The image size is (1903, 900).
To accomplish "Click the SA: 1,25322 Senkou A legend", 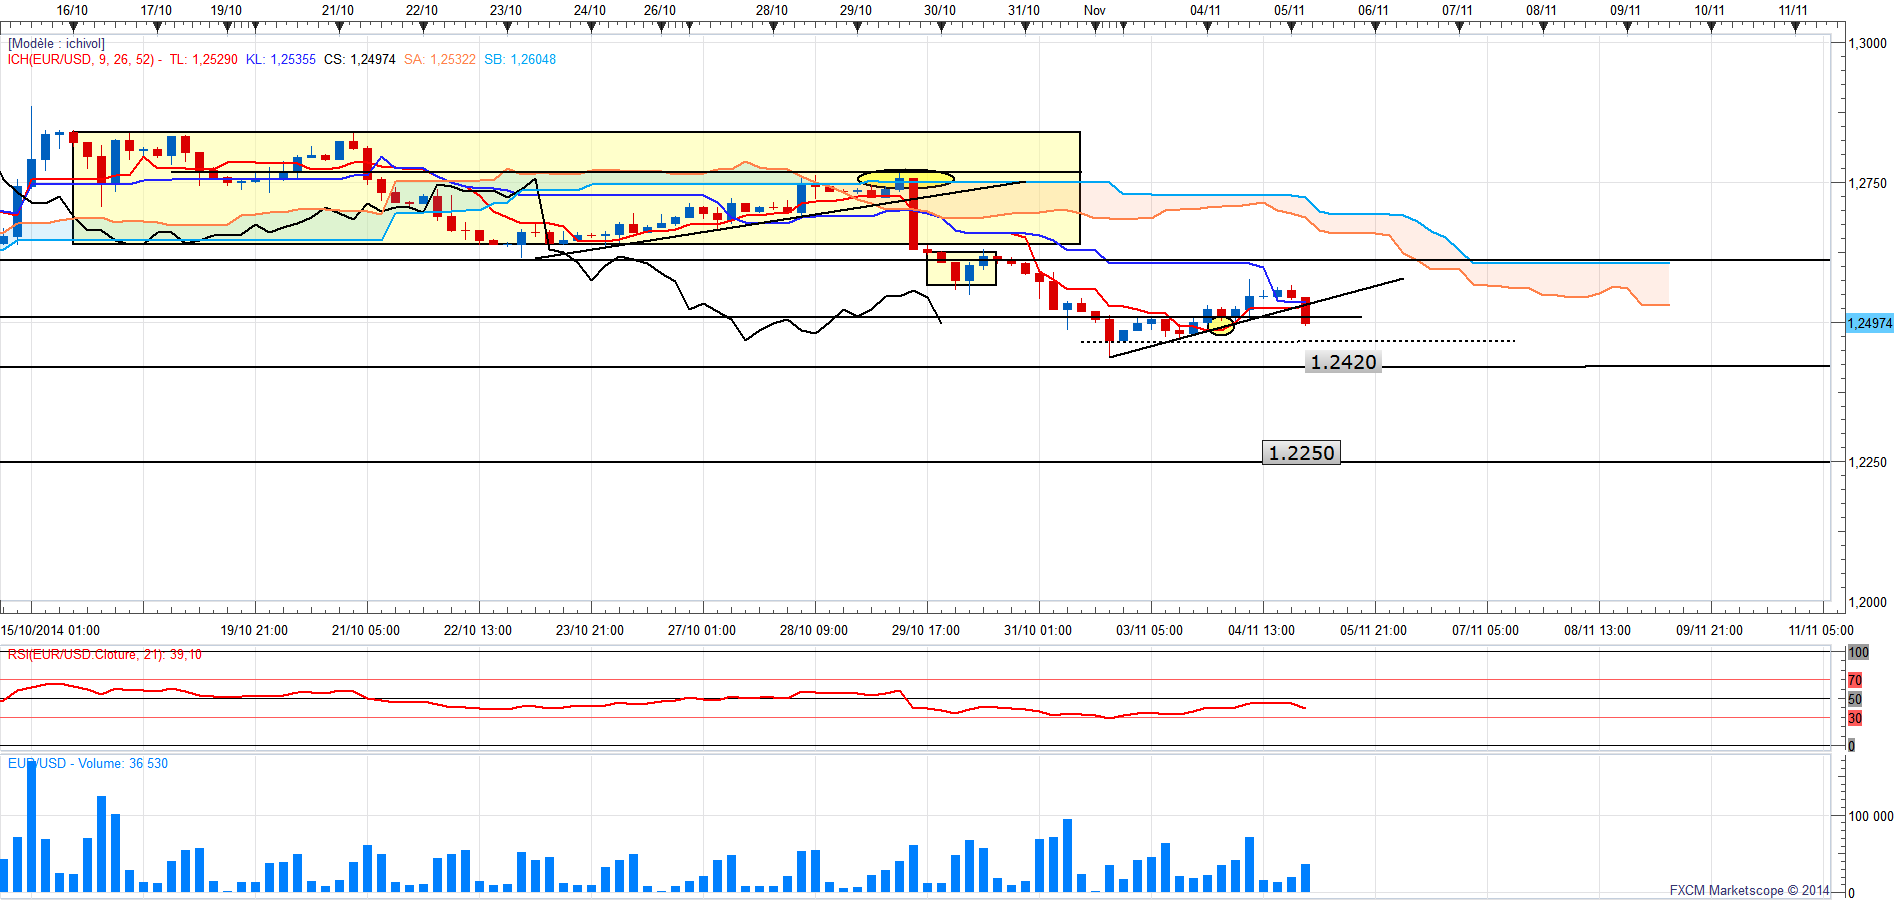I will pyautogui.click(x=440, y=59).
